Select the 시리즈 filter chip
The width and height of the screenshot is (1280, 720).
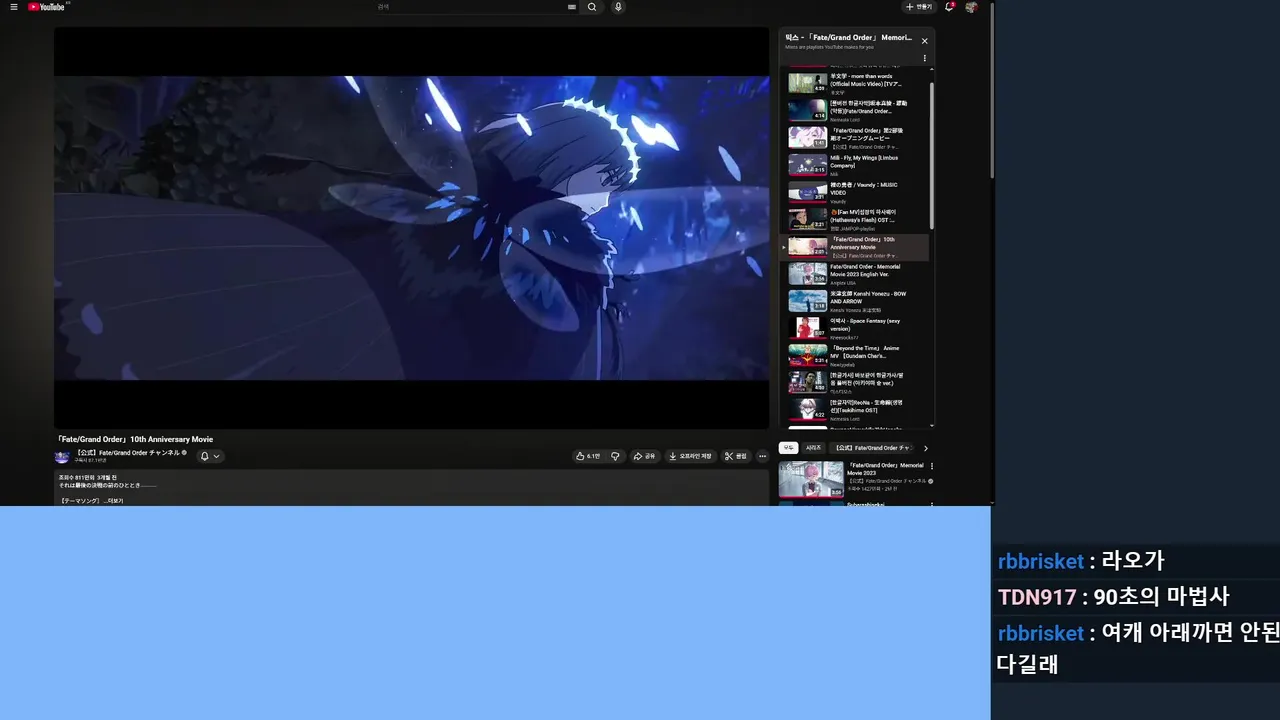pyautogui.click(x=813, y=448)
